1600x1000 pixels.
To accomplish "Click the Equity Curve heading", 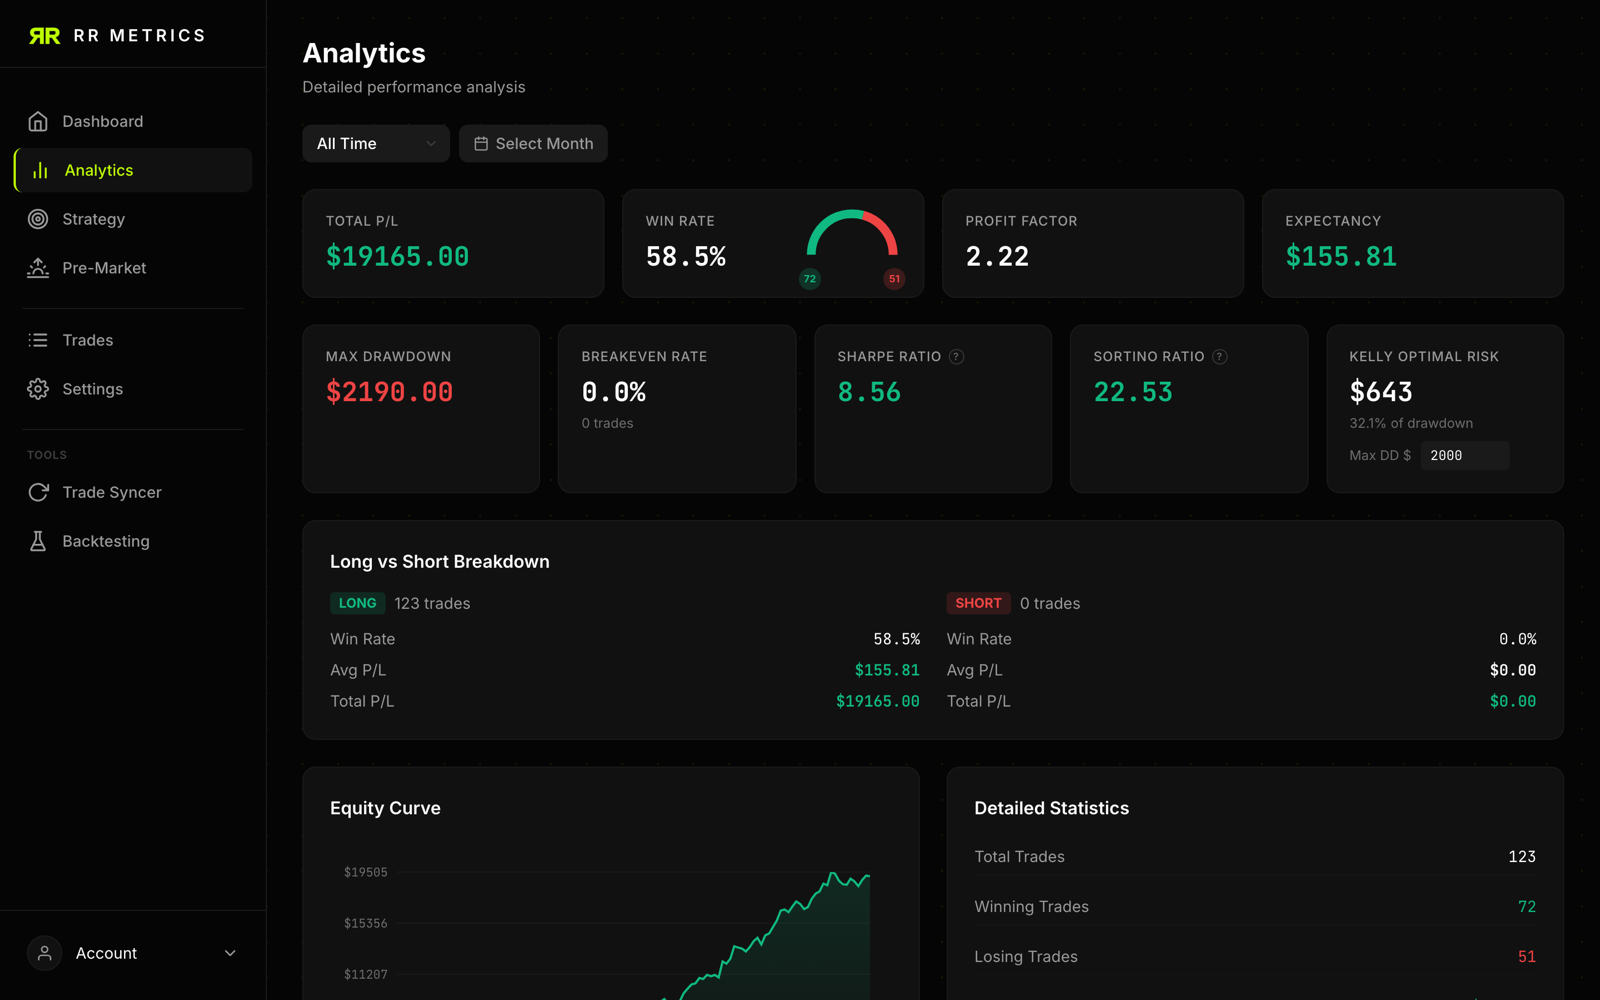I will pyautogui.click(x=385, y=808).
